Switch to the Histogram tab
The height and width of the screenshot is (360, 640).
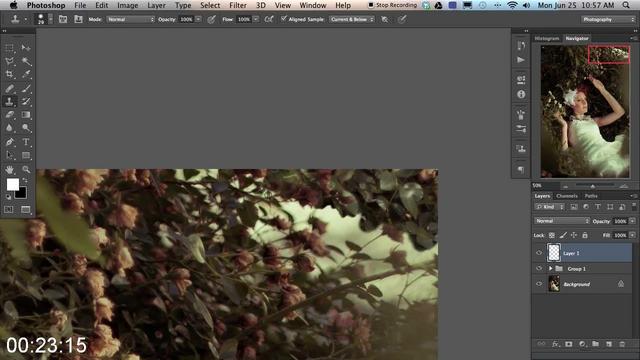547,38
